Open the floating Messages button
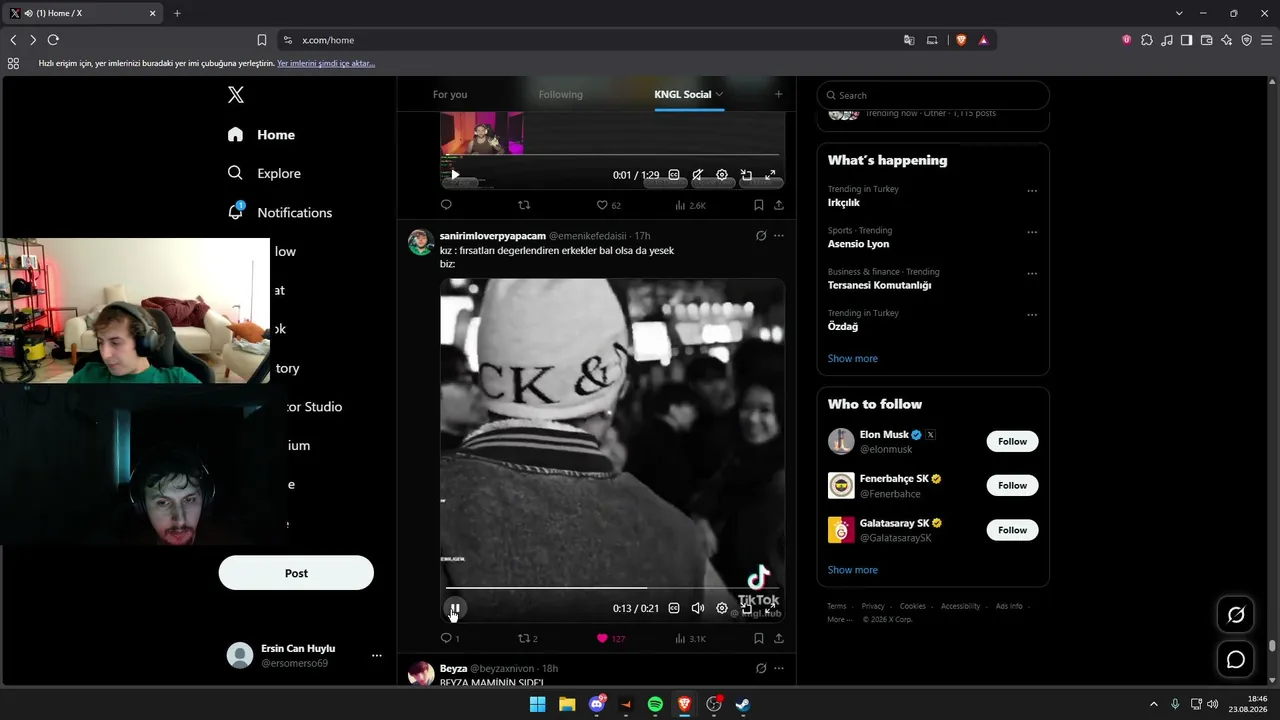This screenshot has width=1280, height=720. [x=1236, y=660]
